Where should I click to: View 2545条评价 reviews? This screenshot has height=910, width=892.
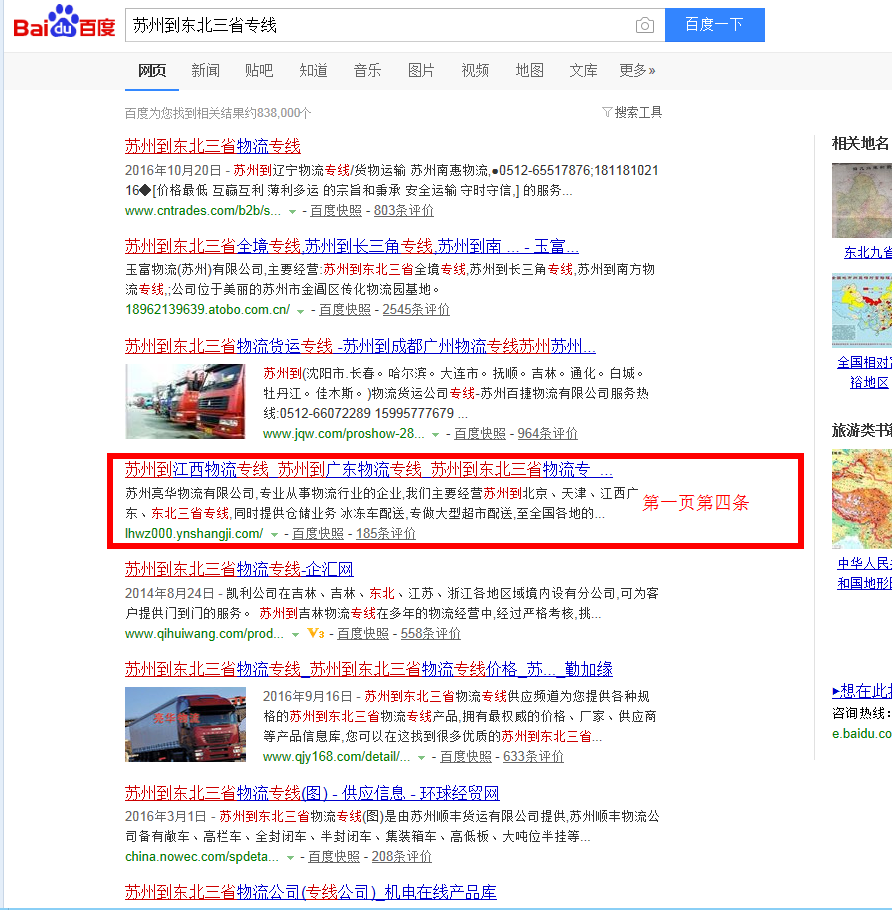[x=416, y=310]
